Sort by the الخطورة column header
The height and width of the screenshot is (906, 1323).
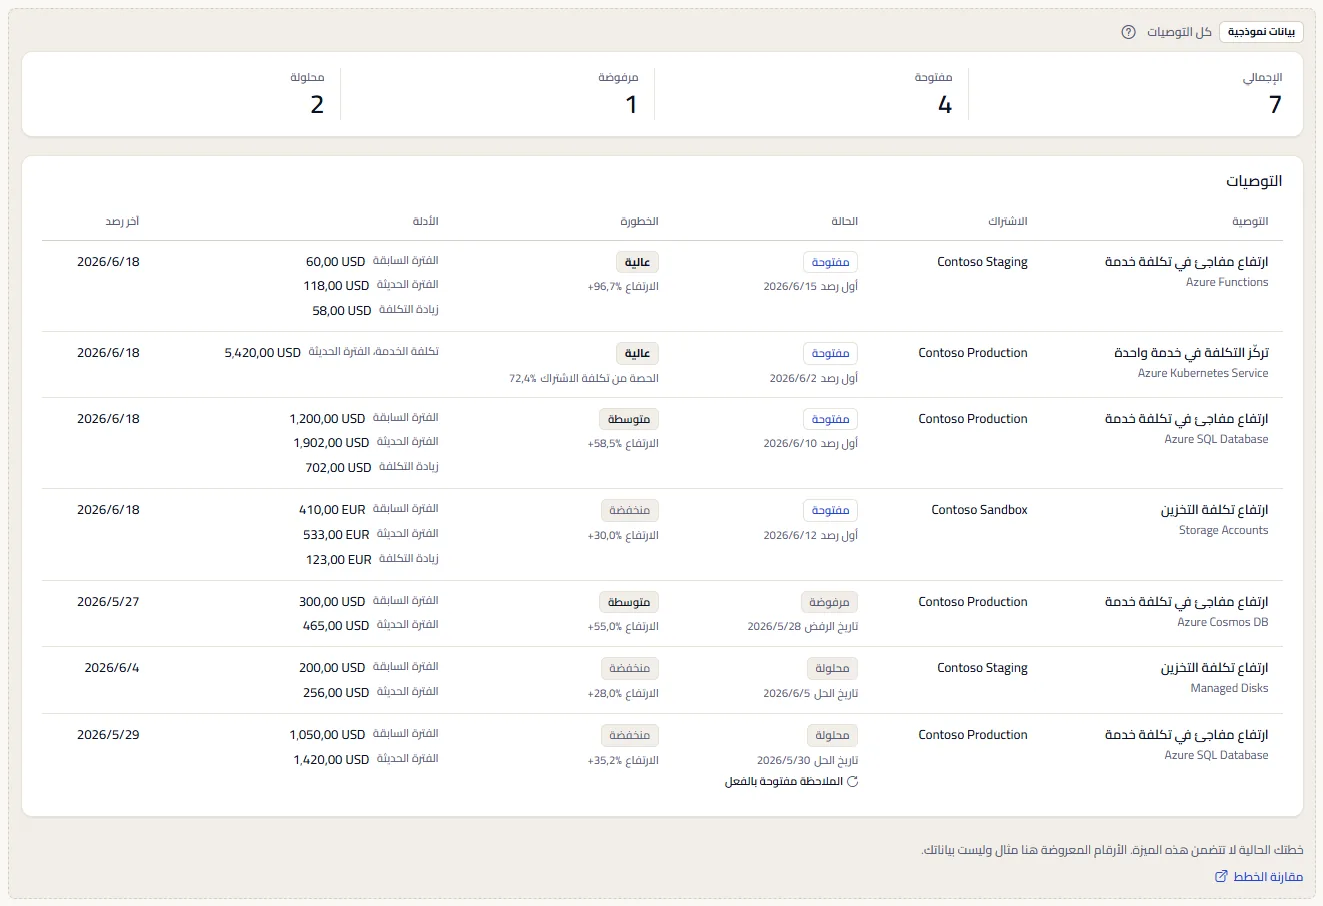(x=639, y=221)
